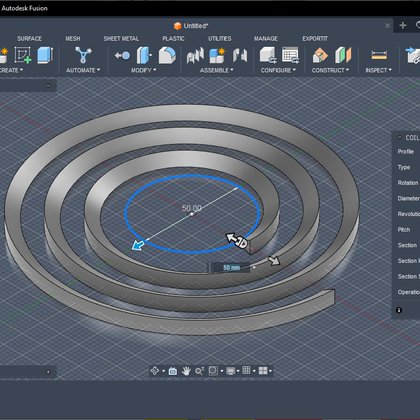Select the Press Pull tool icon
The image size is (420, 420).
tap(122, 55)
